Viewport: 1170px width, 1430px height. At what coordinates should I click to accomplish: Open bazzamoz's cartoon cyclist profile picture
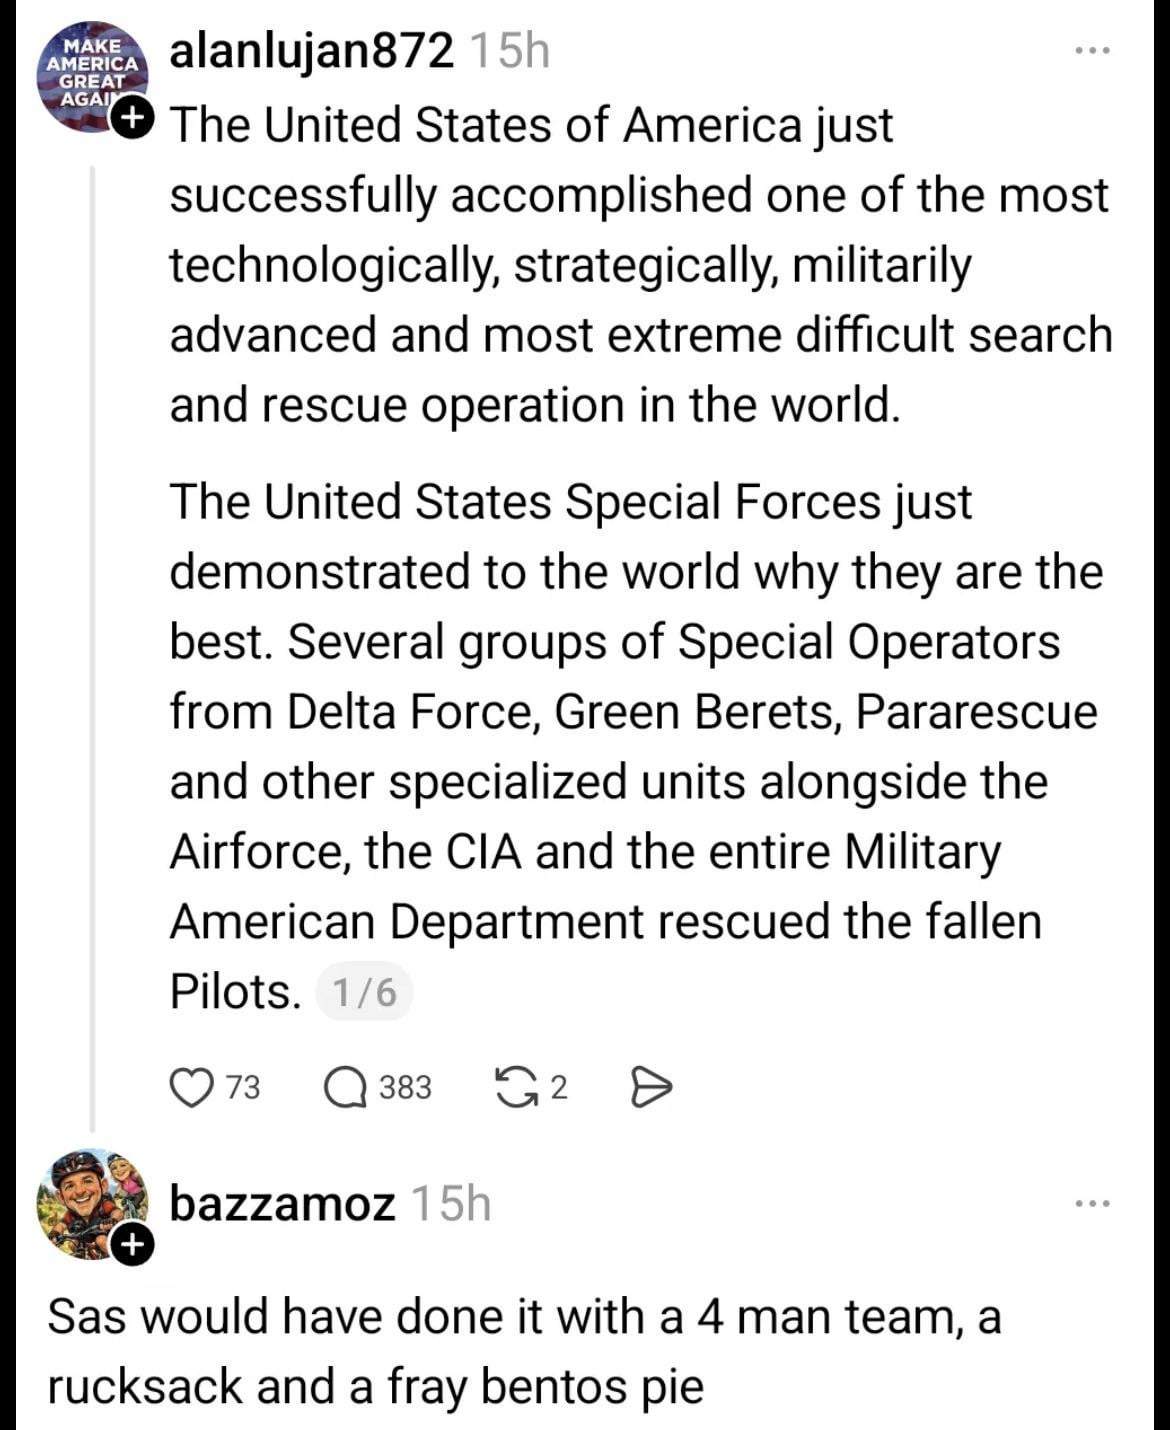pos(88,1202)
